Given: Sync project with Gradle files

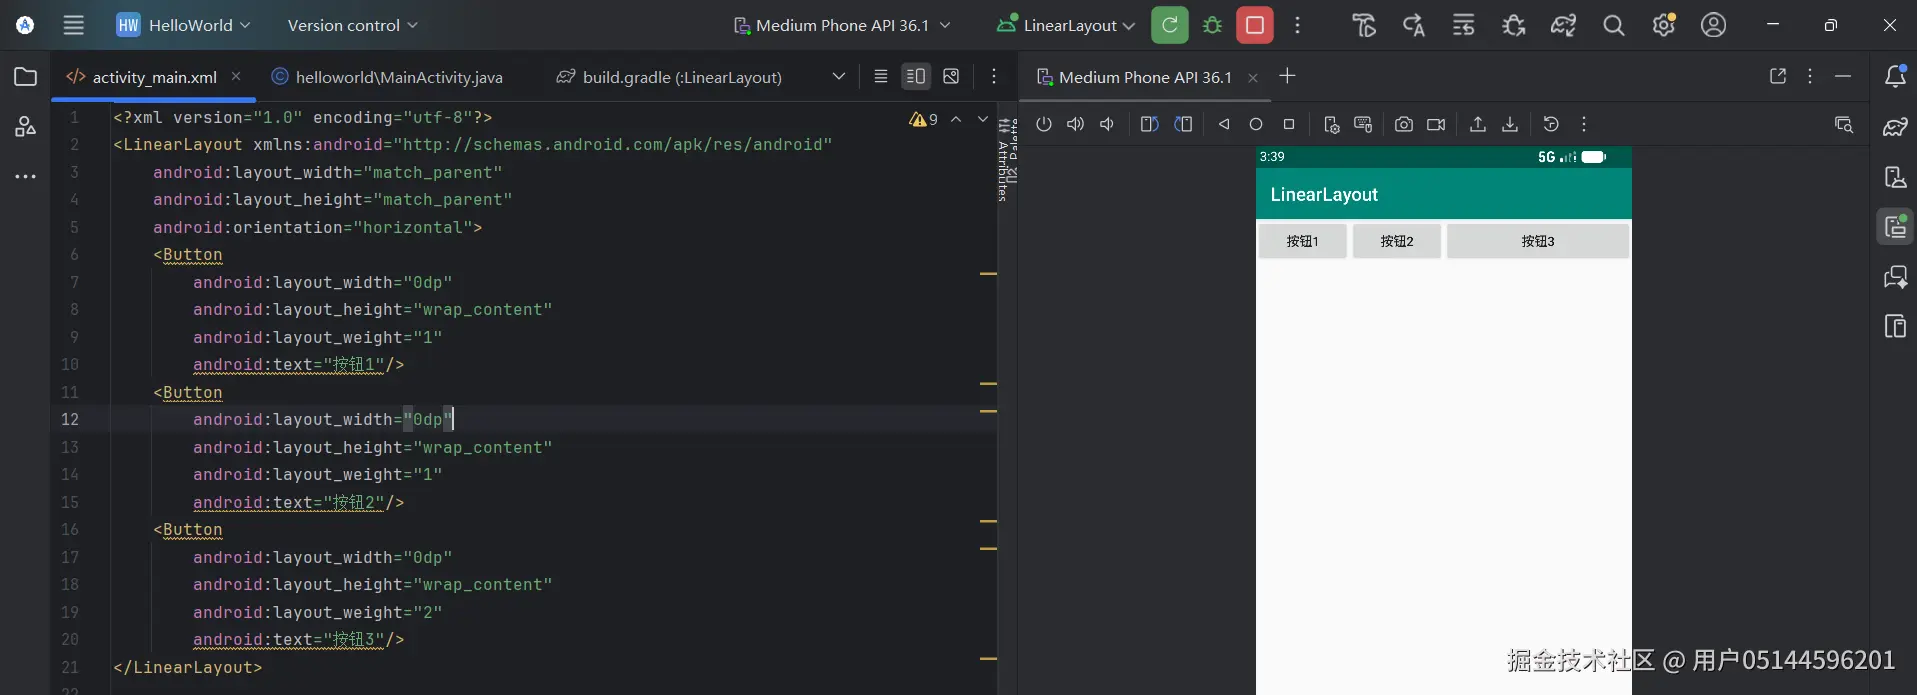Looking at the screenshot, I should pos(1564,25).
